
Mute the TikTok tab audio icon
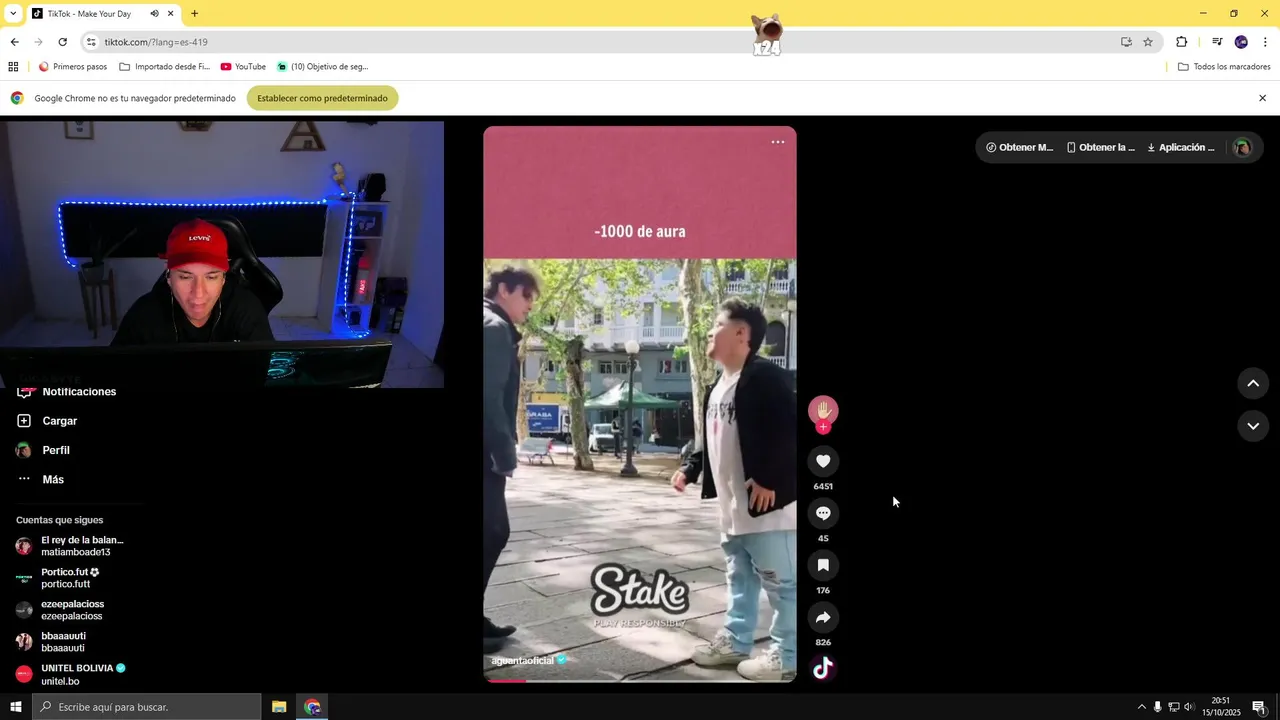pyautogui.click(x=154, y=14)
